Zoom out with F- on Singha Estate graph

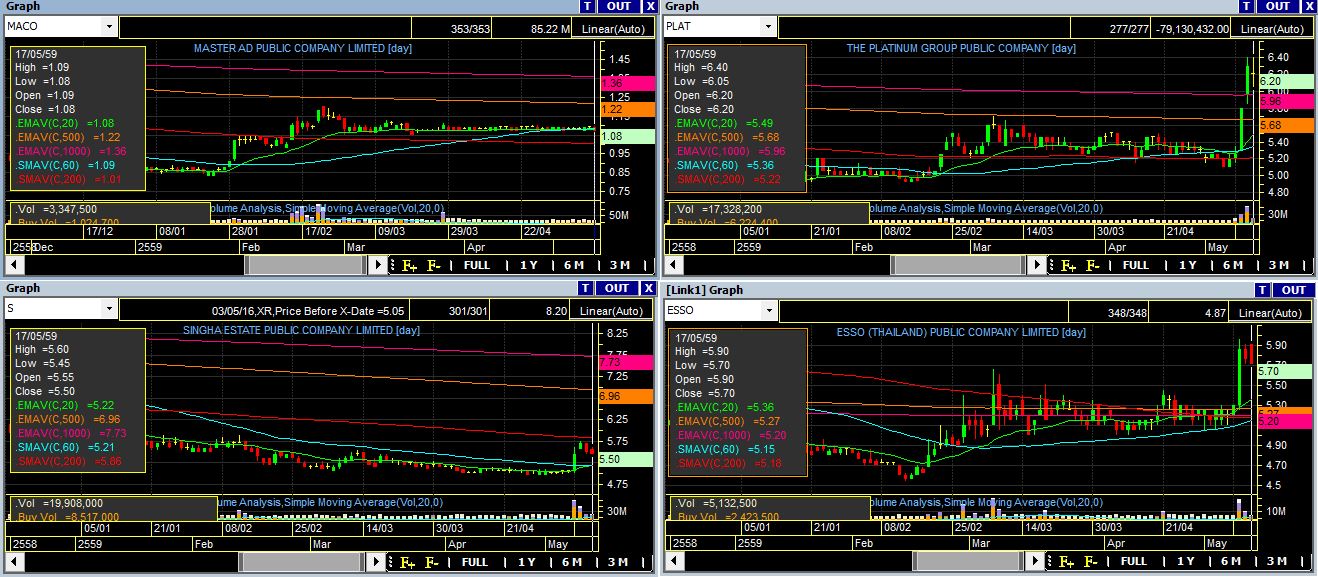coord(434,562)
